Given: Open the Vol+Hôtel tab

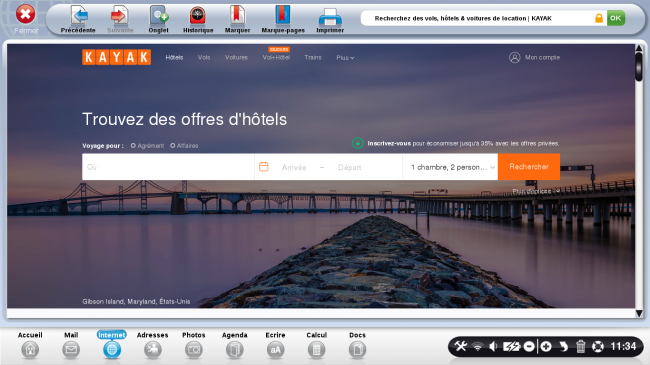Looking at the screenshot, I should pos(276,58).
